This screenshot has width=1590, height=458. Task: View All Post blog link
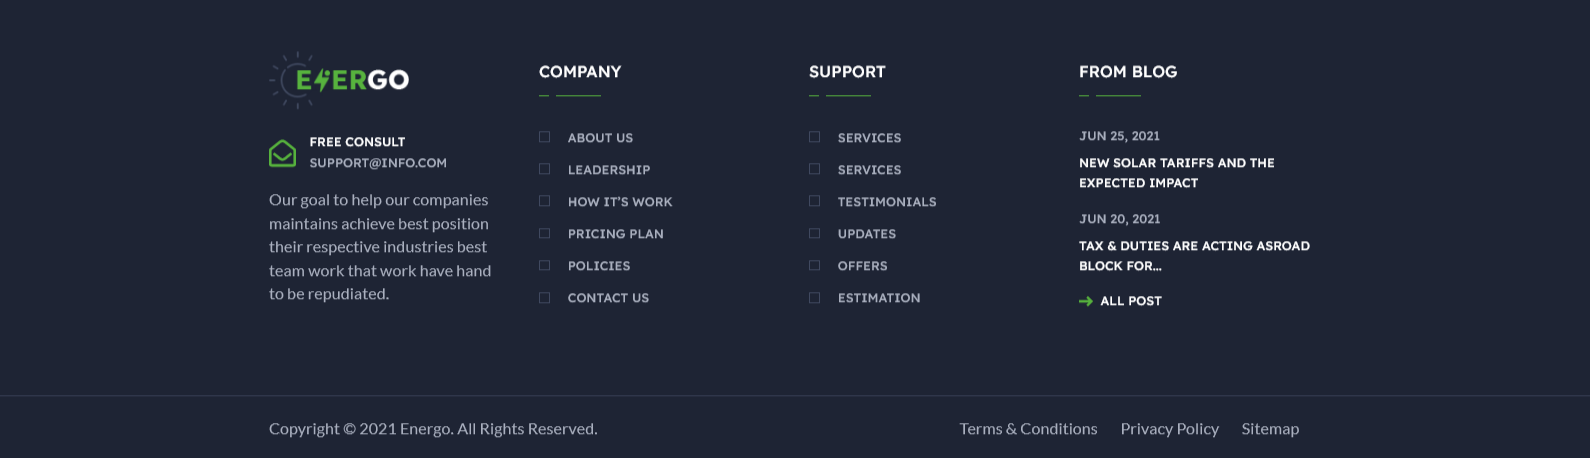(1130, 301)
